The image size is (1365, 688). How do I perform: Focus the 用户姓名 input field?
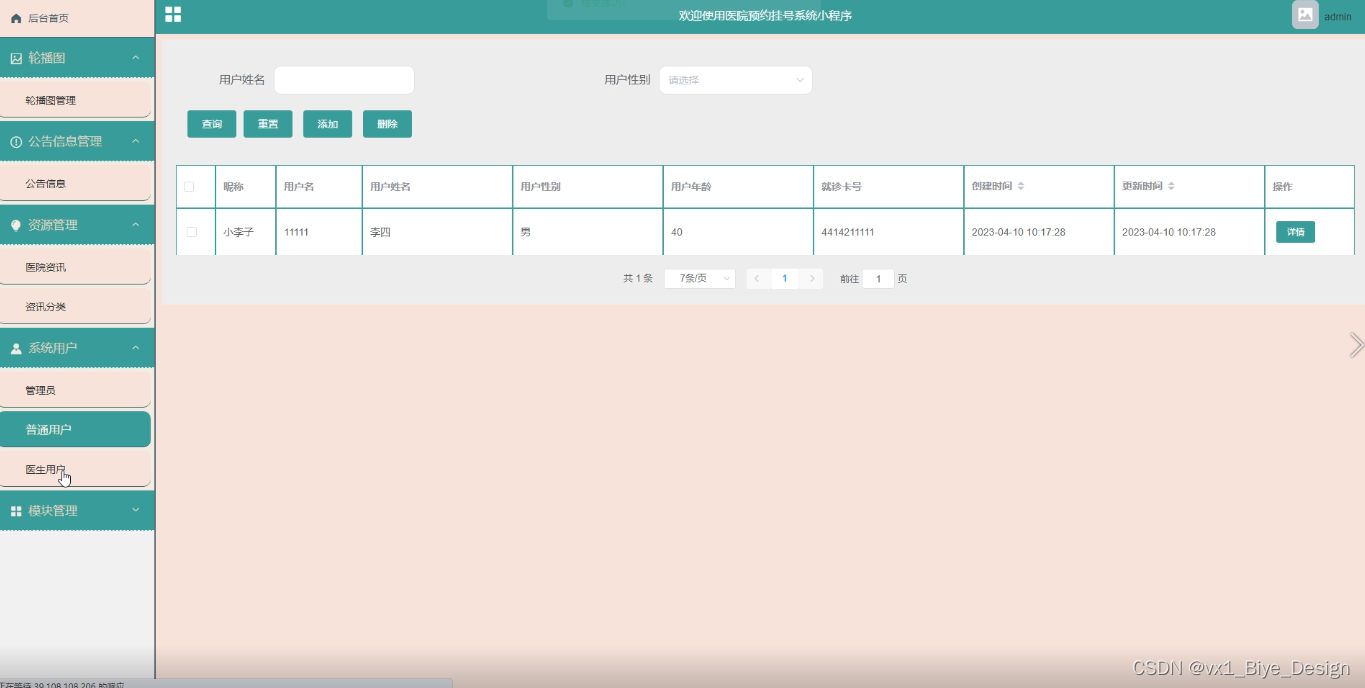click(x=344, y=80)
